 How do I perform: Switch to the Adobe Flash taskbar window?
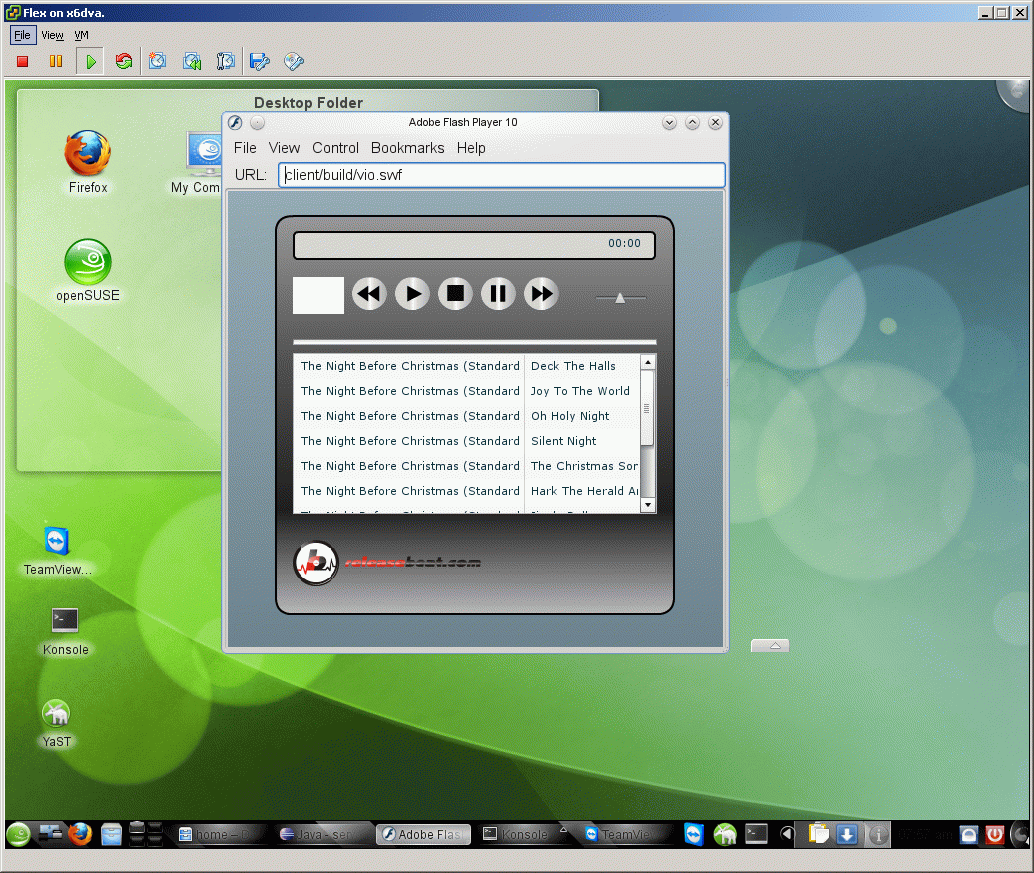pos(423,835)
